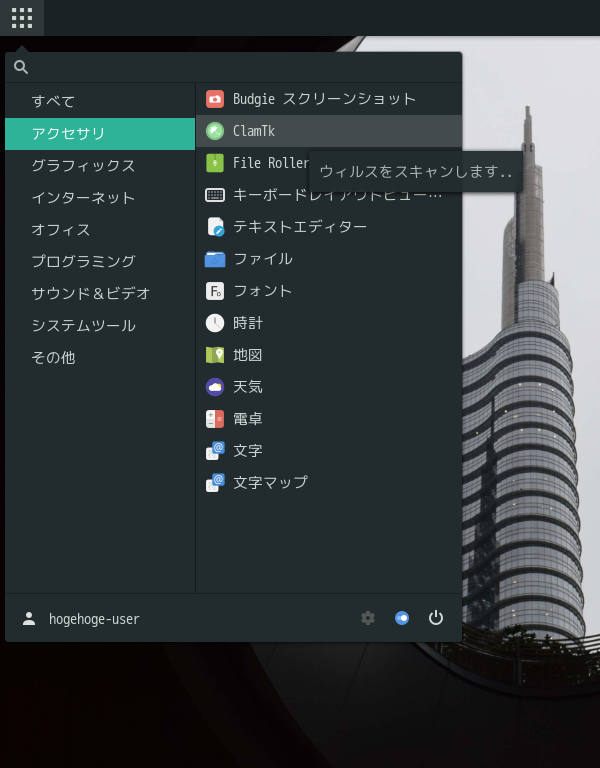Viewport: 600px width, 768px height.
Task: Select the インターネット category
Action: (100, 198)
